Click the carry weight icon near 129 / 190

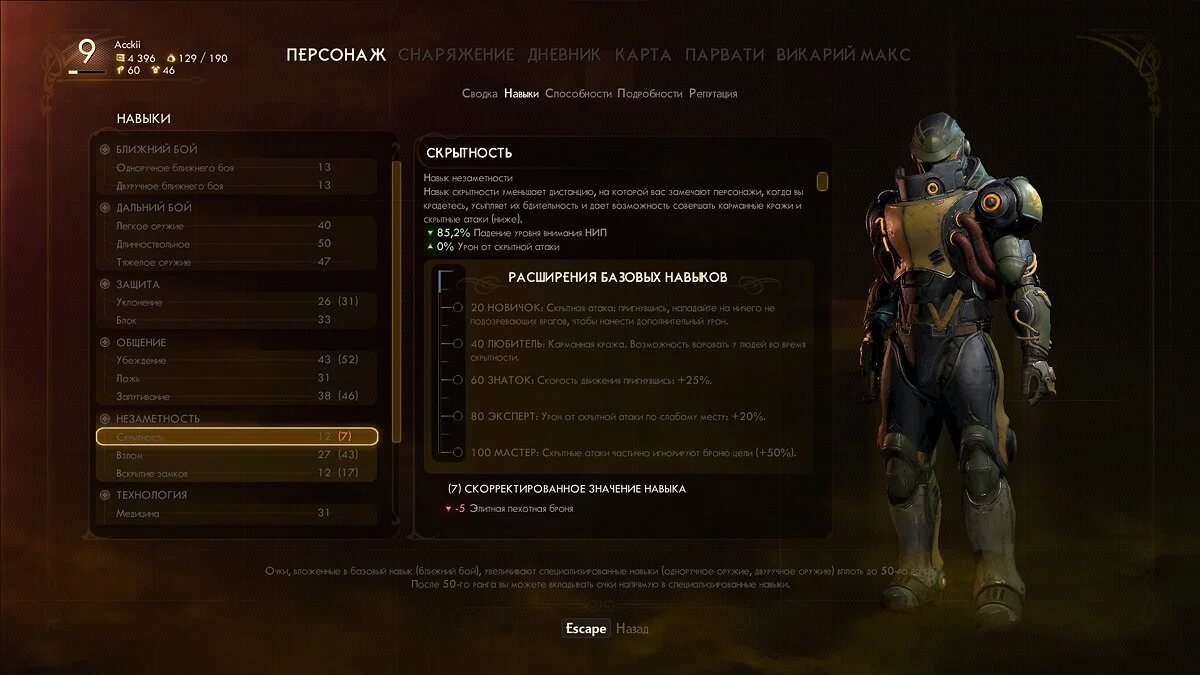[169, 58]
